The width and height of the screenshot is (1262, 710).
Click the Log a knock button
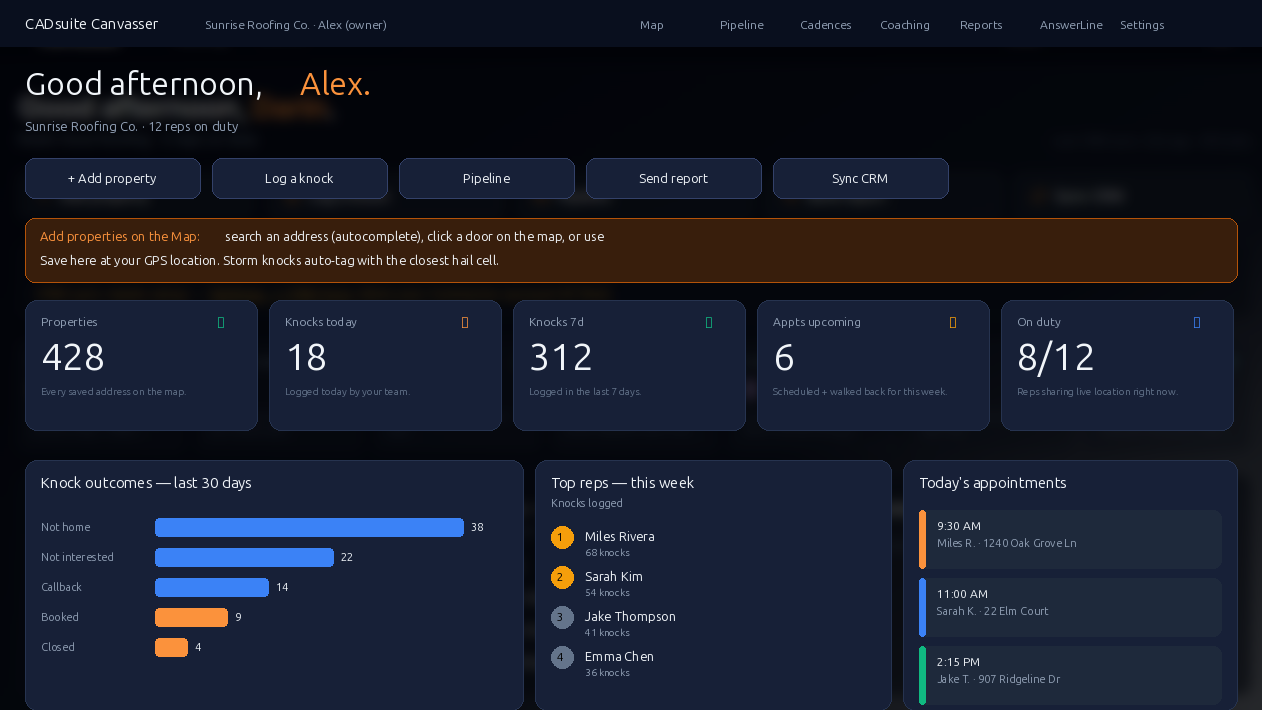click(300, 178)
